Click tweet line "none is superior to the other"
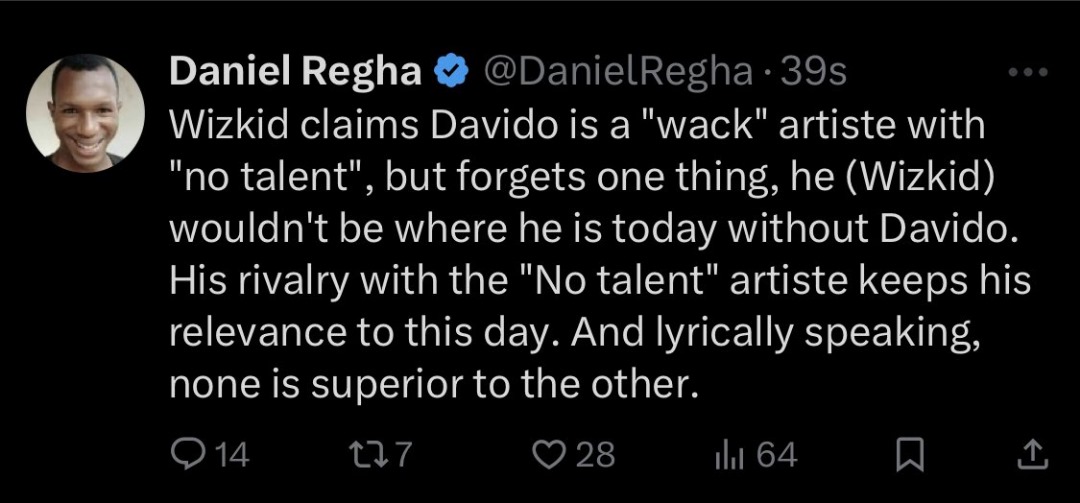The image size is (1080, 503). 429,385
